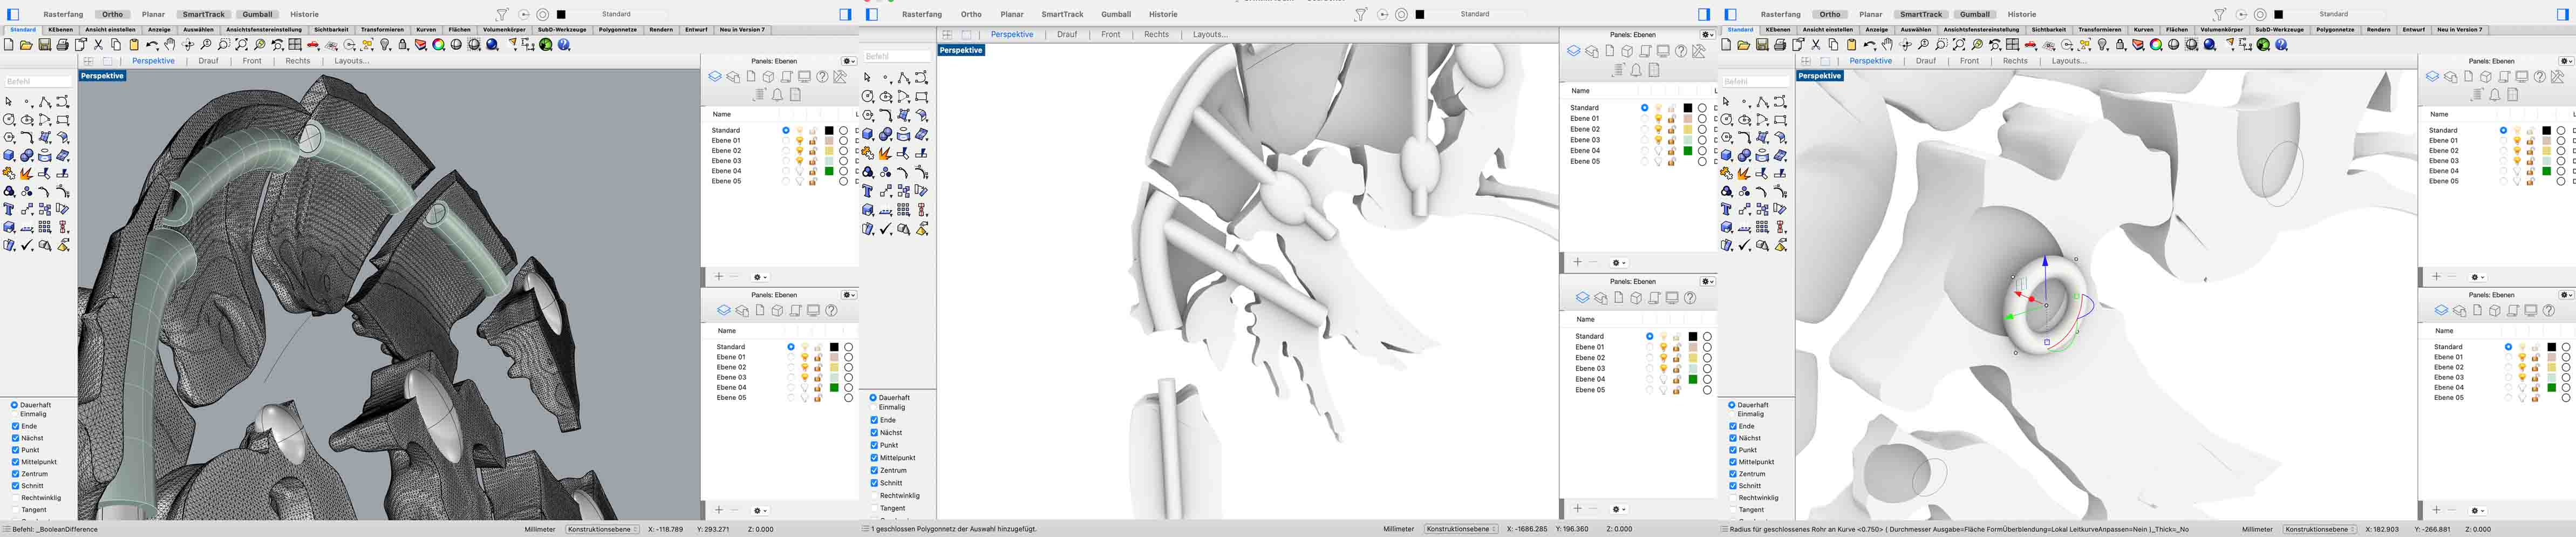Open the Volumenkörper toolbar tab in leftmost window
The width and height of the screenshot is (2576, 537).
tap(503, 30)
